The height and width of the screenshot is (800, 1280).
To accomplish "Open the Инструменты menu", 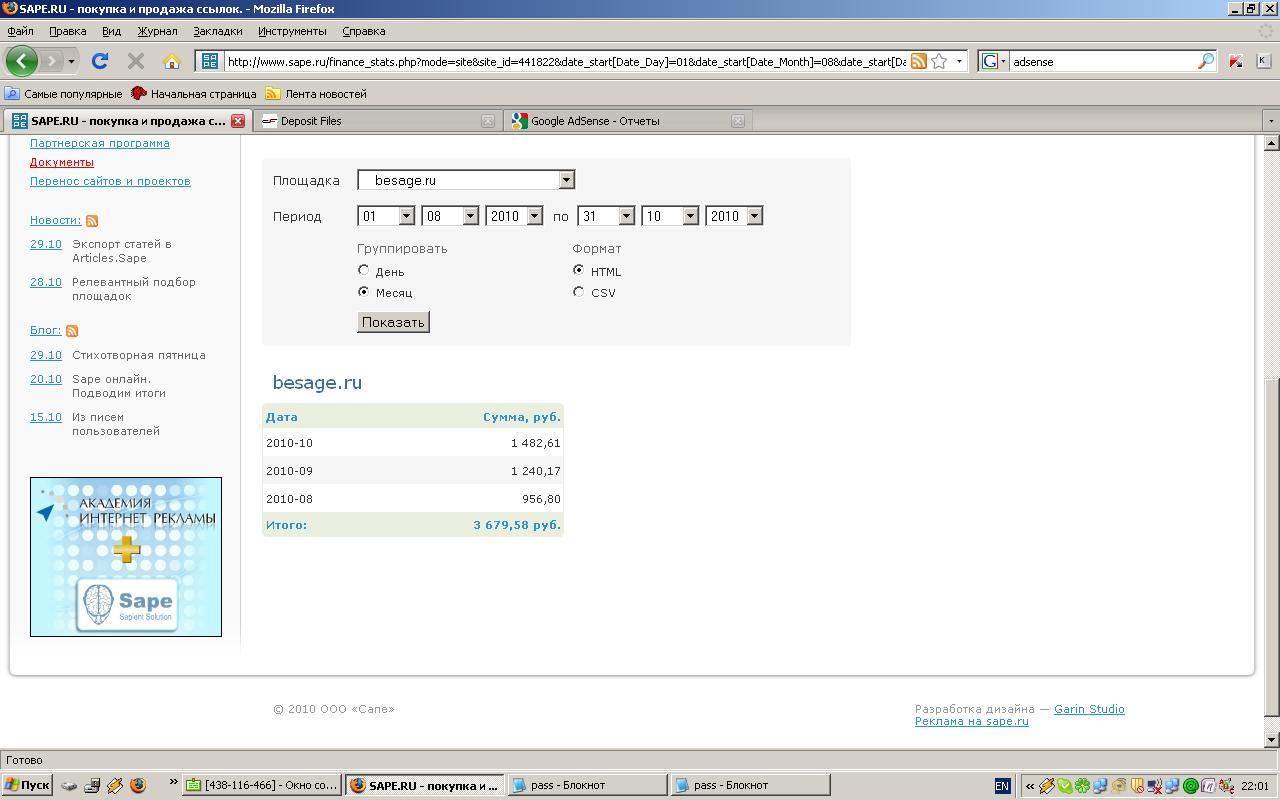I will 292,31.
